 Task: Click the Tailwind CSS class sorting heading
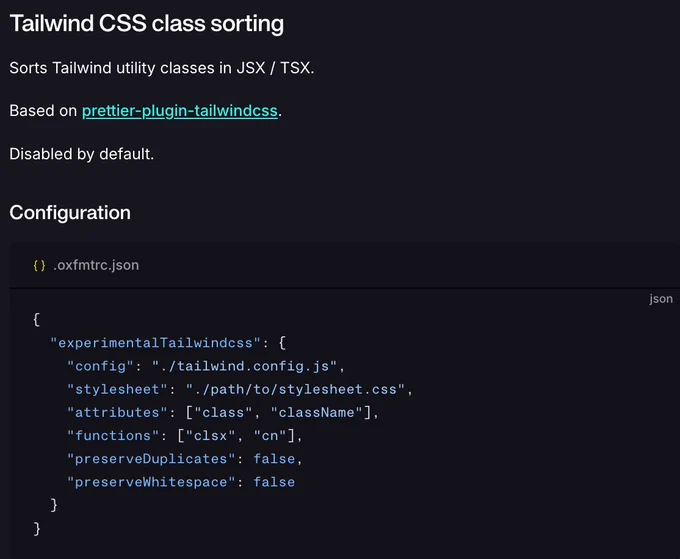coord(147,23)
